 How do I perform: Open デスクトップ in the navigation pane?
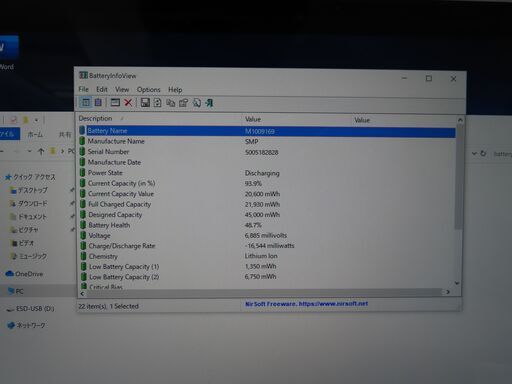coord(29,190)
